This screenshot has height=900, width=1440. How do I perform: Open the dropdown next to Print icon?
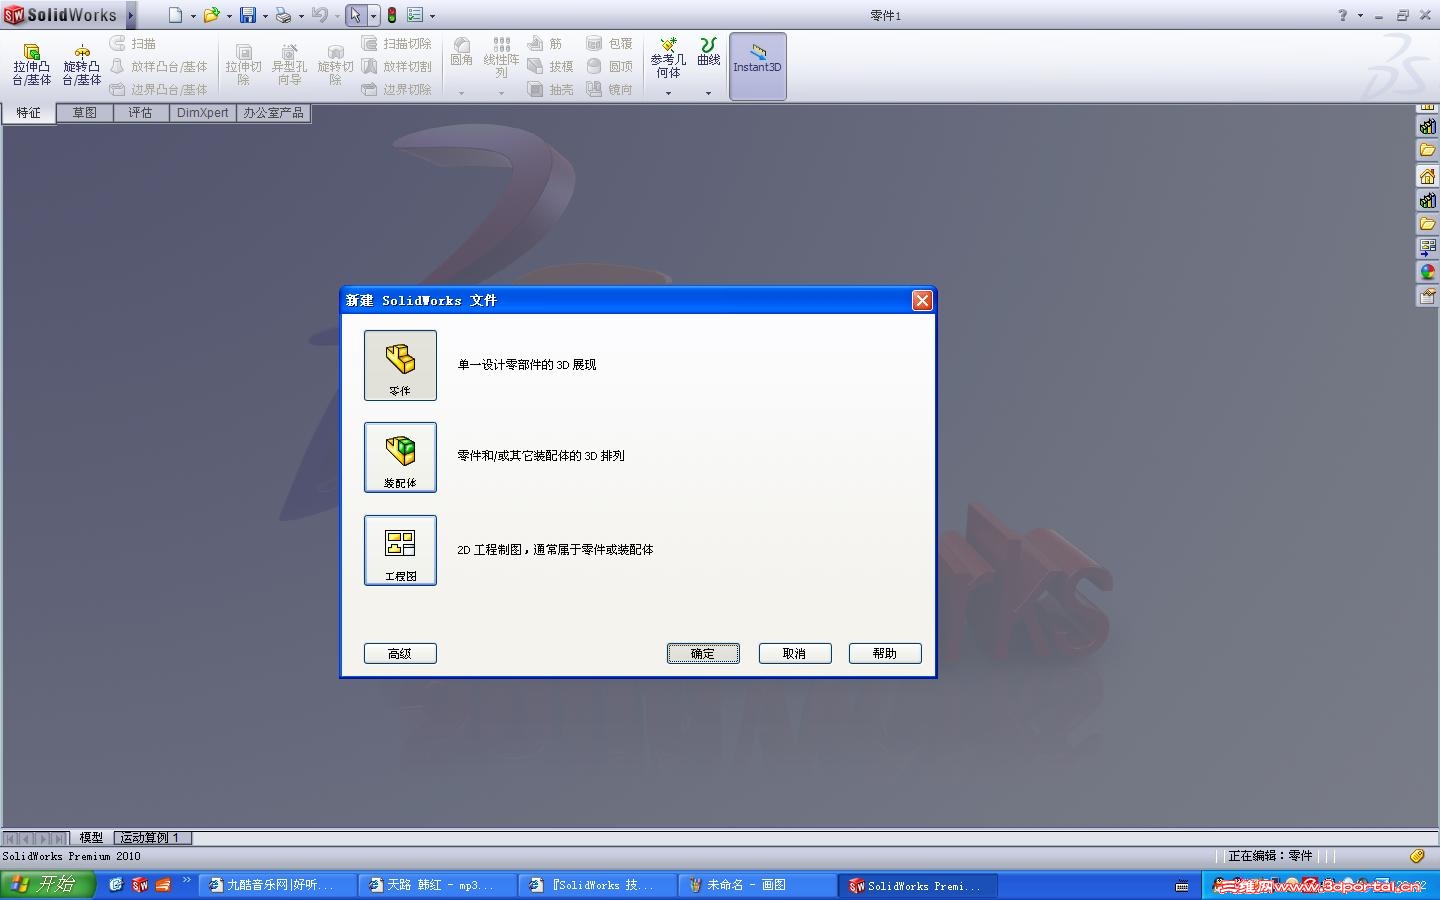pyautogui.click(x=301, y=16)
